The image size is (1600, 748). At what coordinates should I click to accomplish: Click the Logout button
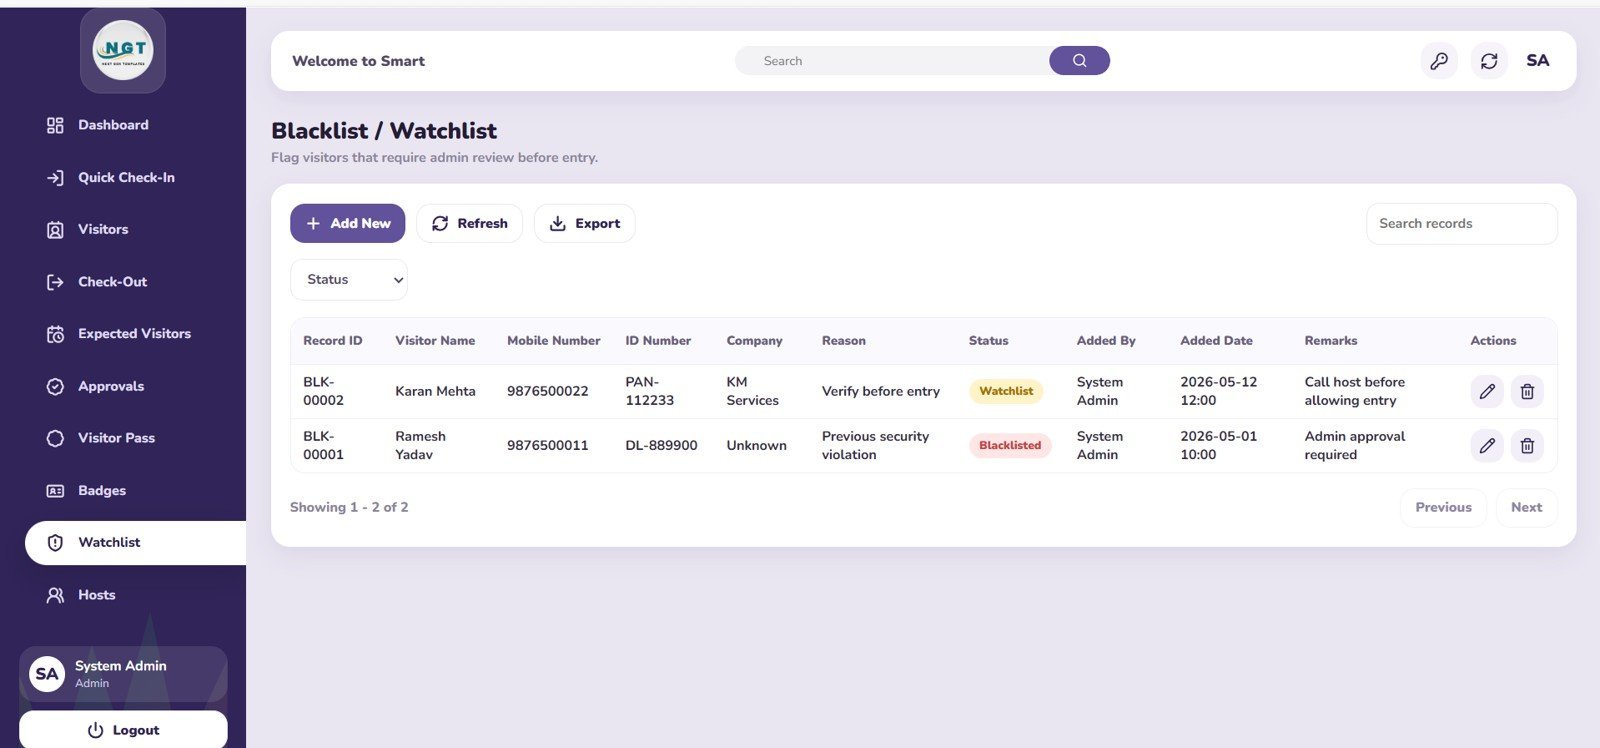coord(123,729)
